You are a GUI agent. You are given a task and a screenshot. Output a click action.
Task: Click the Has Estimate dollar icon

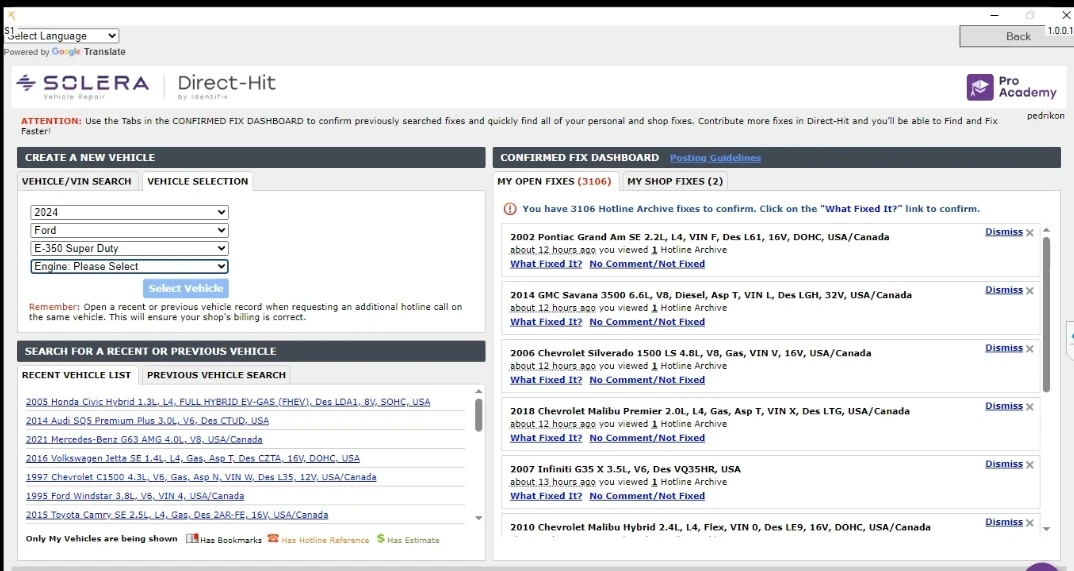click(x=381, y=539)
